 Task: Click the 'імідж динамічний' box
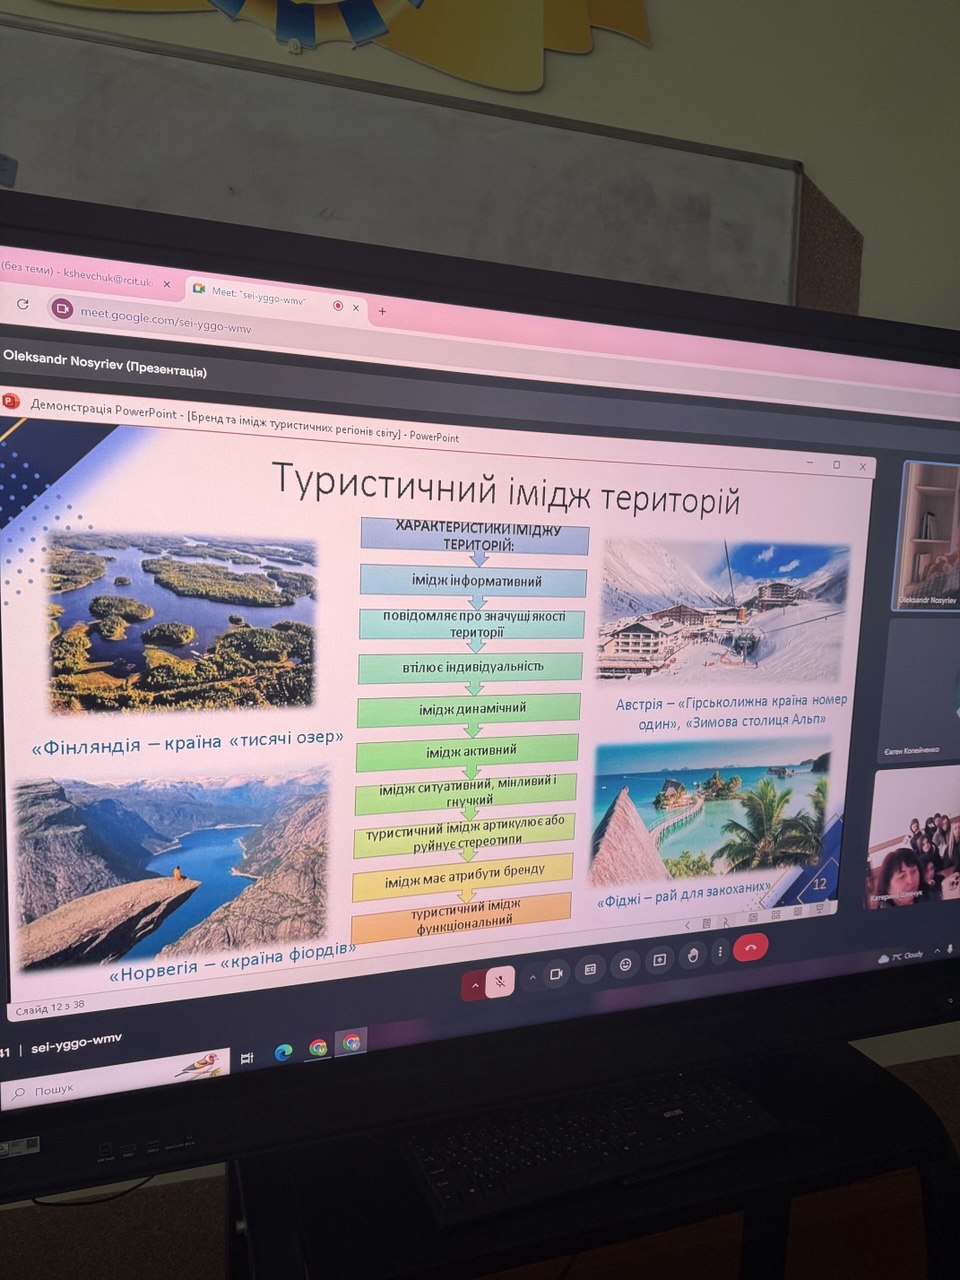tap(469, 709)
